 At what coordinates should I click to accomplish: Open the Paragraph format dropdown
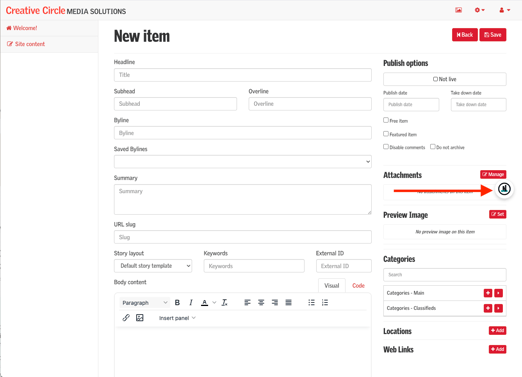pyautogui.click(x=144, y=303)
